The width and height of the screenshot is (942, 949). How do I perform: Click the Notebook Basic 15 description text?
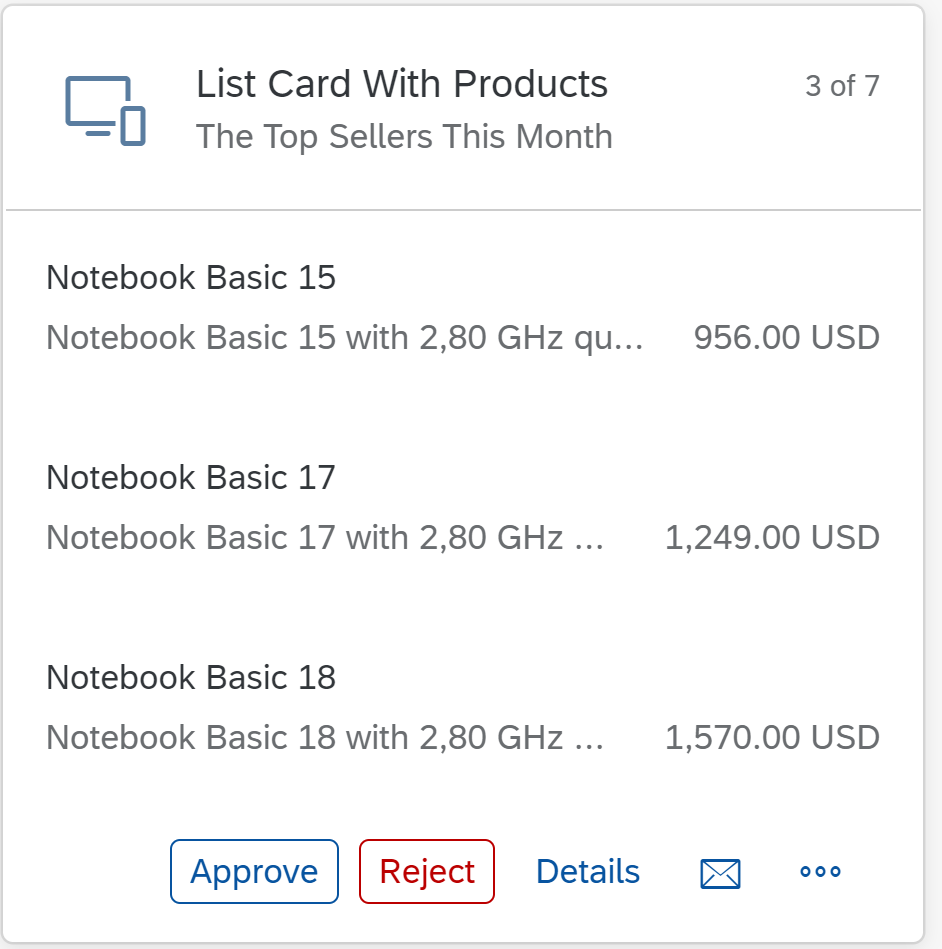pos(345,337)
